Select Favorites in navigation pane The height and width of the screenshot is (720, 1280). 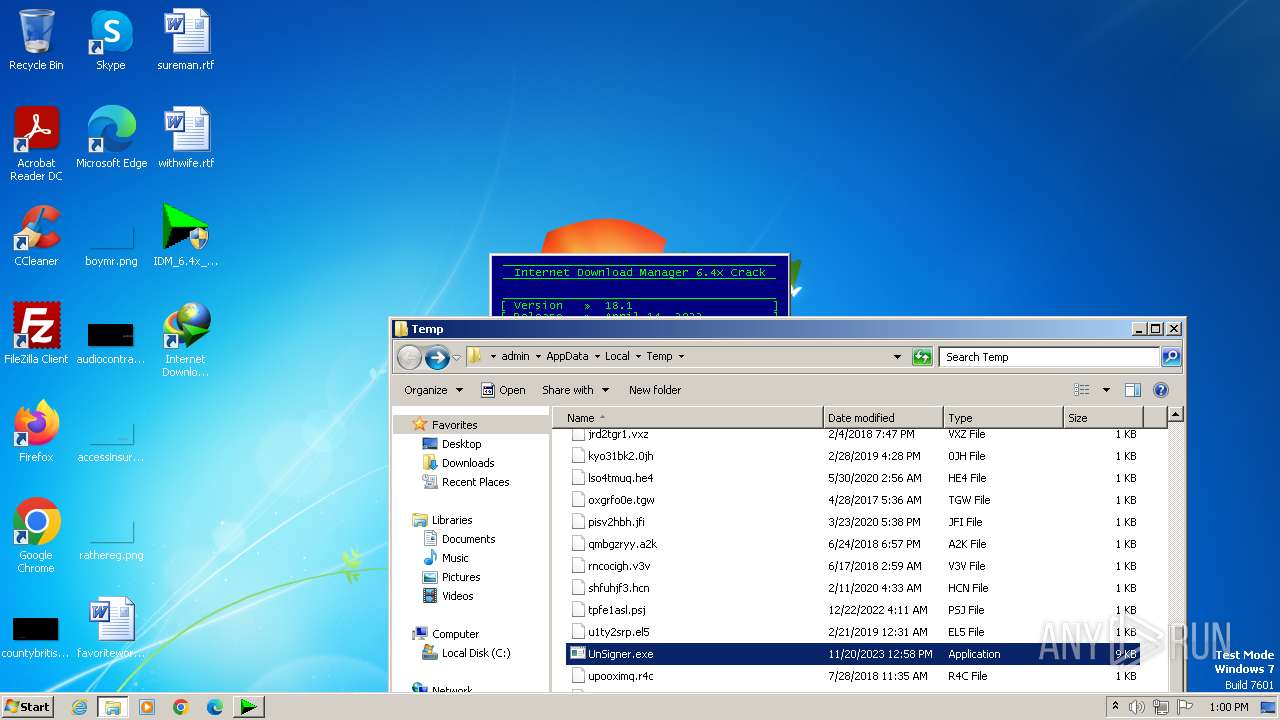pos(454,425)
